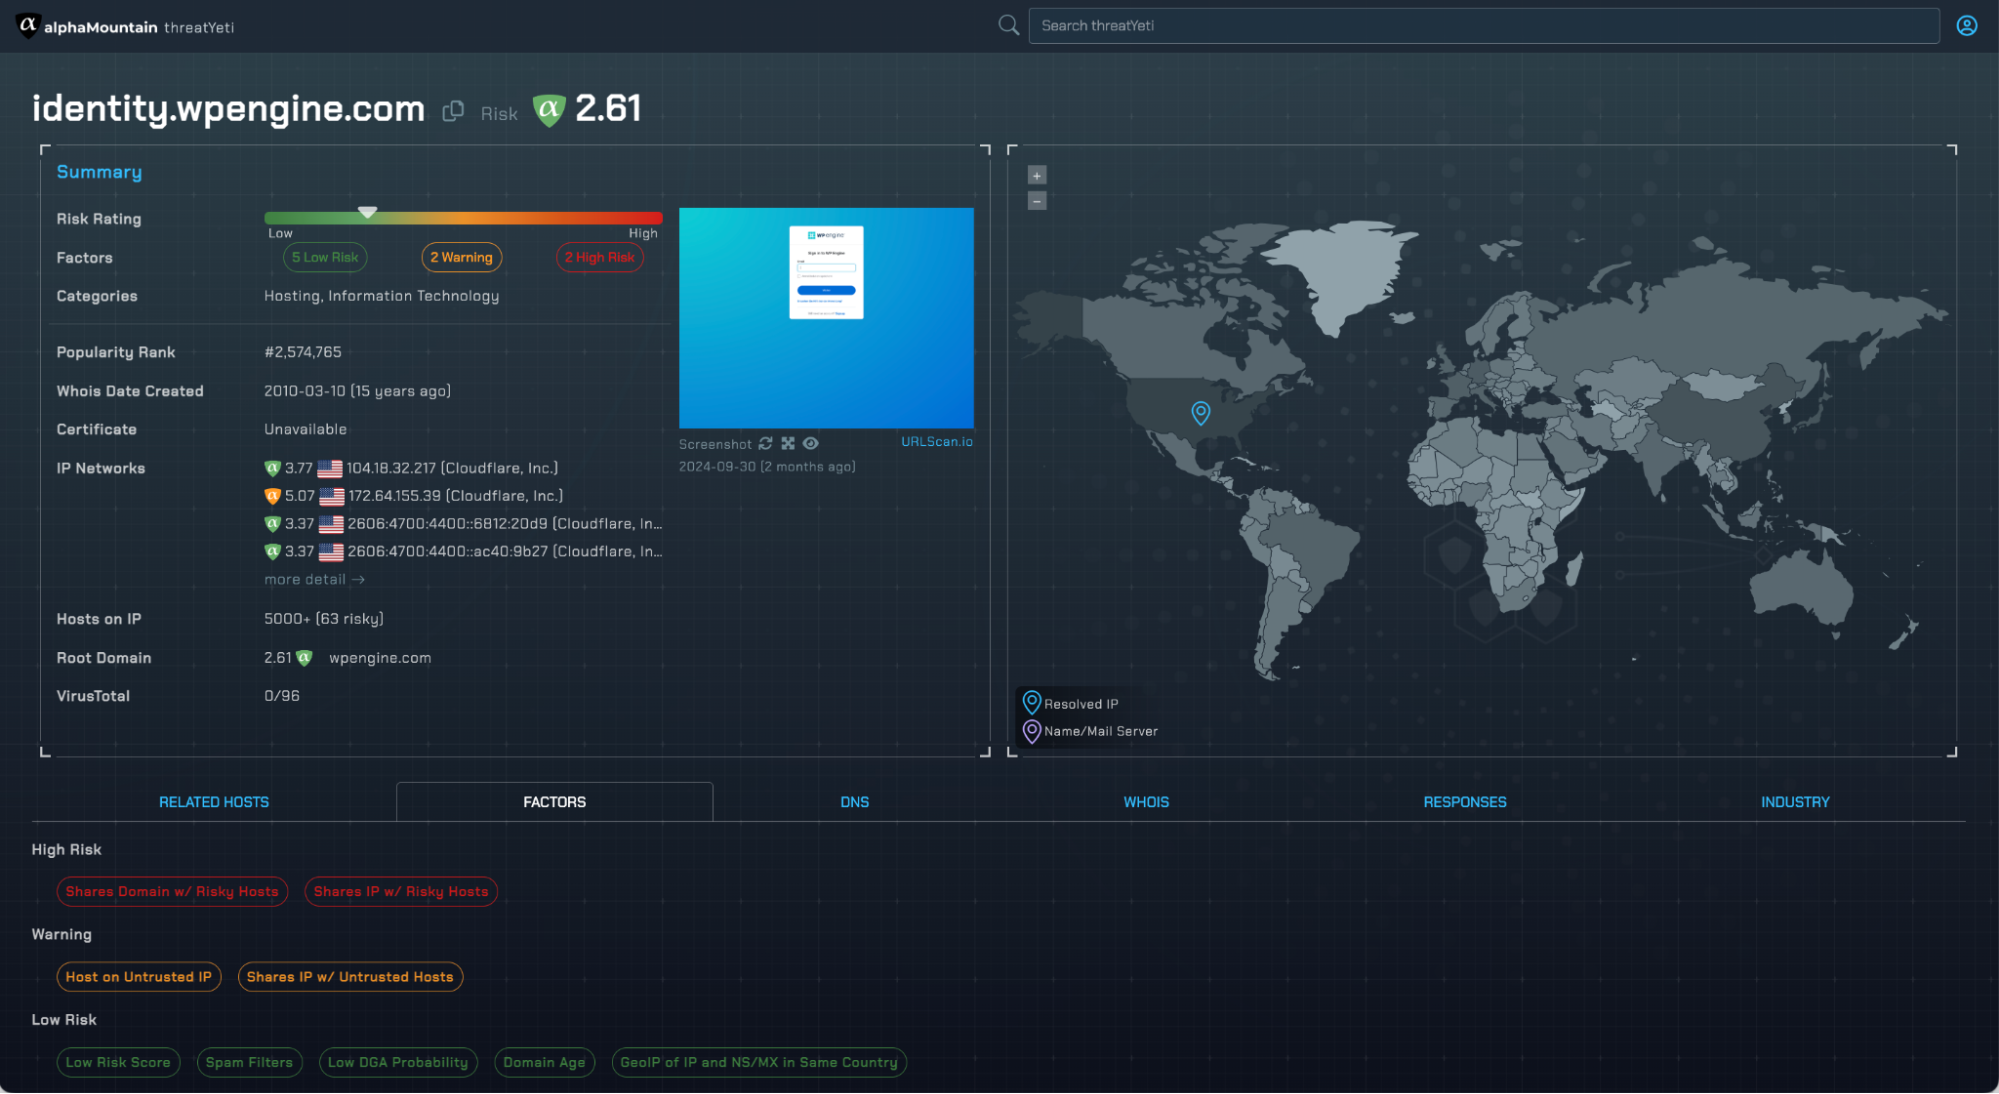
Task: Click the risk rating slider marker
Action: pos(368,212)
